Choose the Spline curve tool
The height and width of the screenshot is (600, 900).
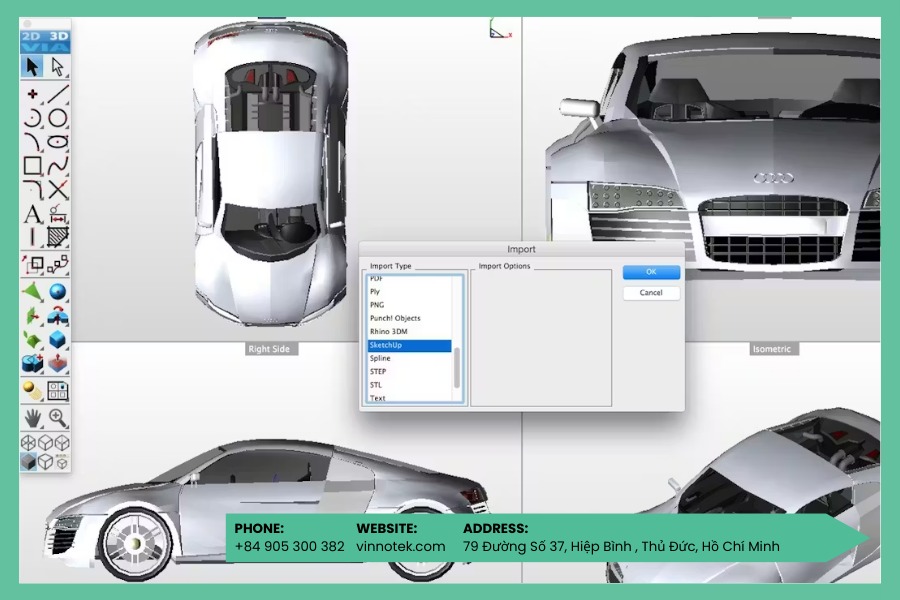click(57, 165)
